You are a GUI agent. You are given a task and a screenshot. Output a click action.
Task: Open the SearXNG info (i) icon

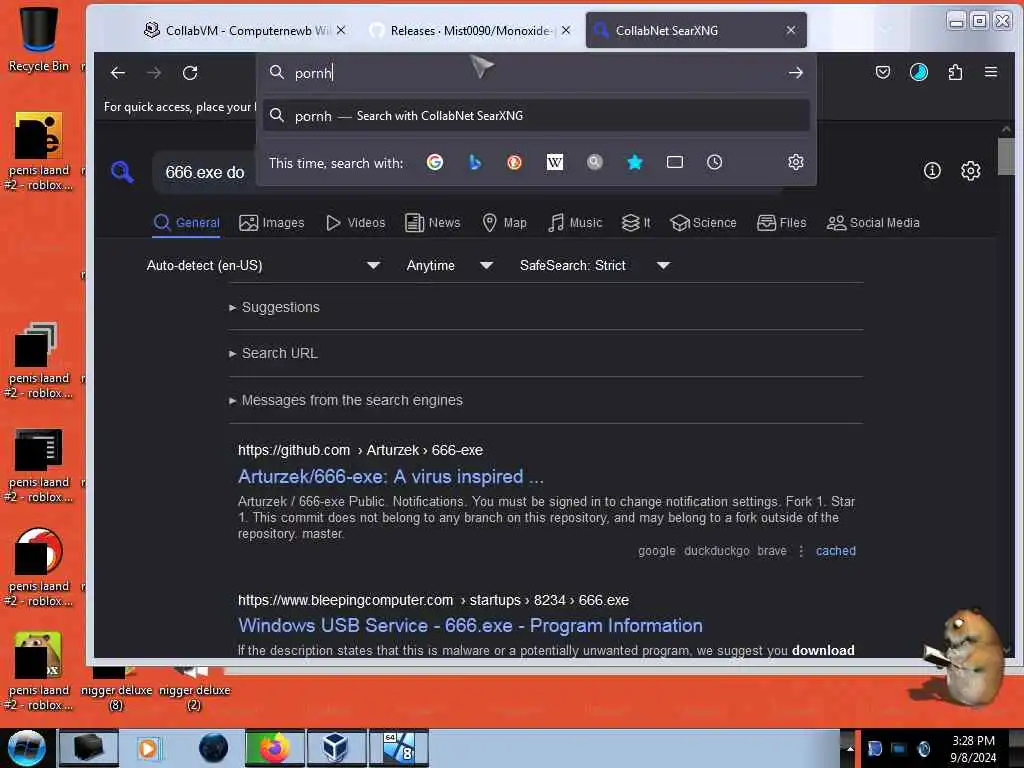pos(932,170)
